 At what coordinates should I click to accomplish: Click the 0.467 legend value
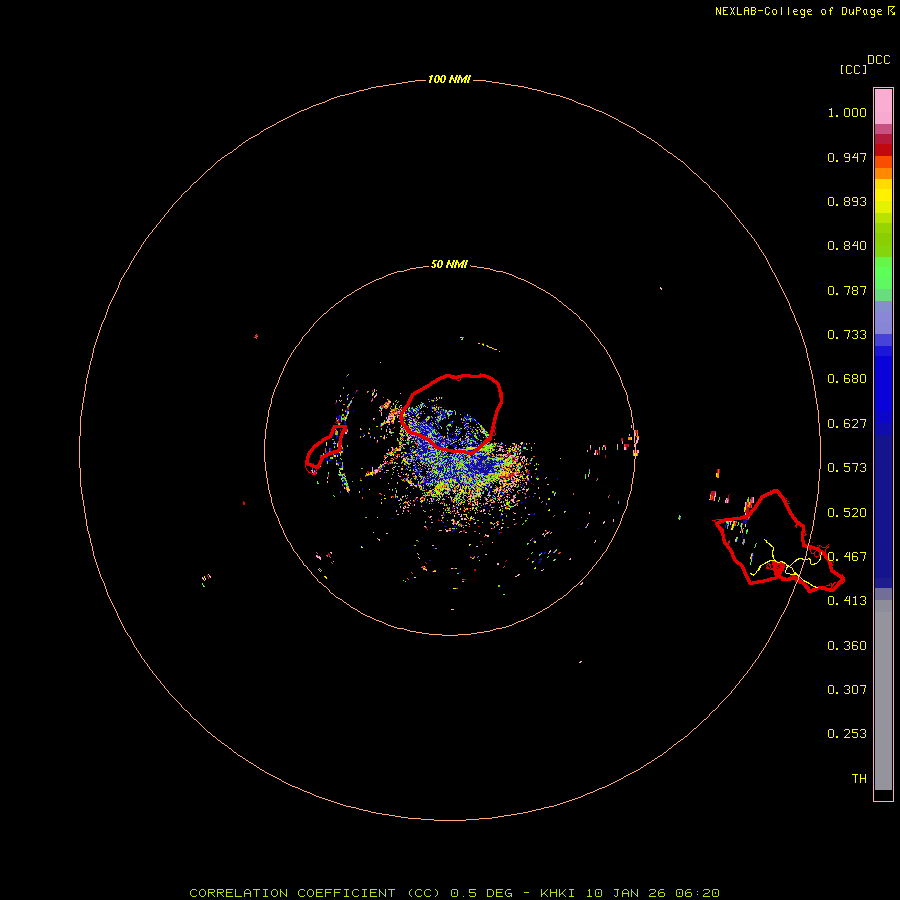point(847,557)
